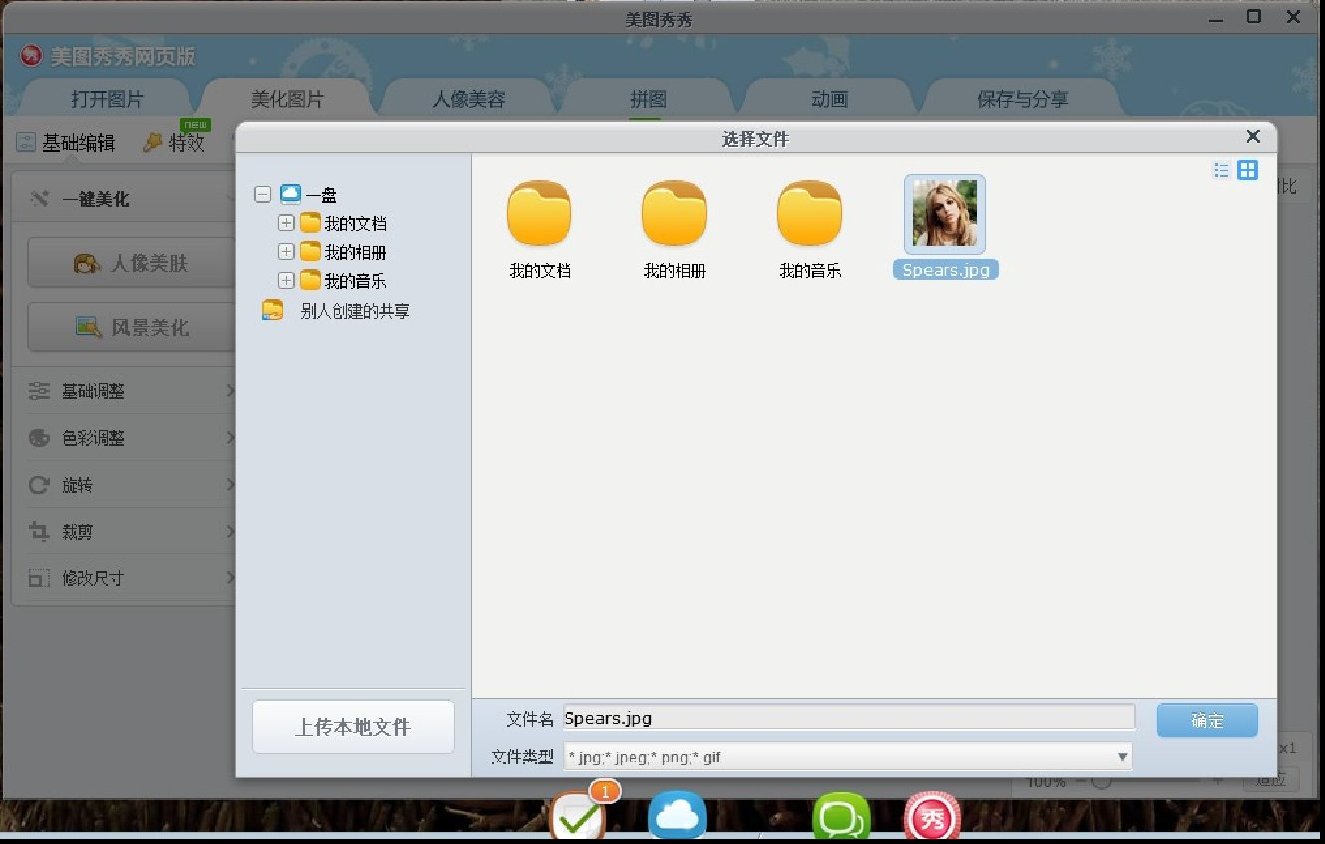Open the 文件类型 dropdown
Viewport: 1325px width, 844px height.
tap(848, 757)
